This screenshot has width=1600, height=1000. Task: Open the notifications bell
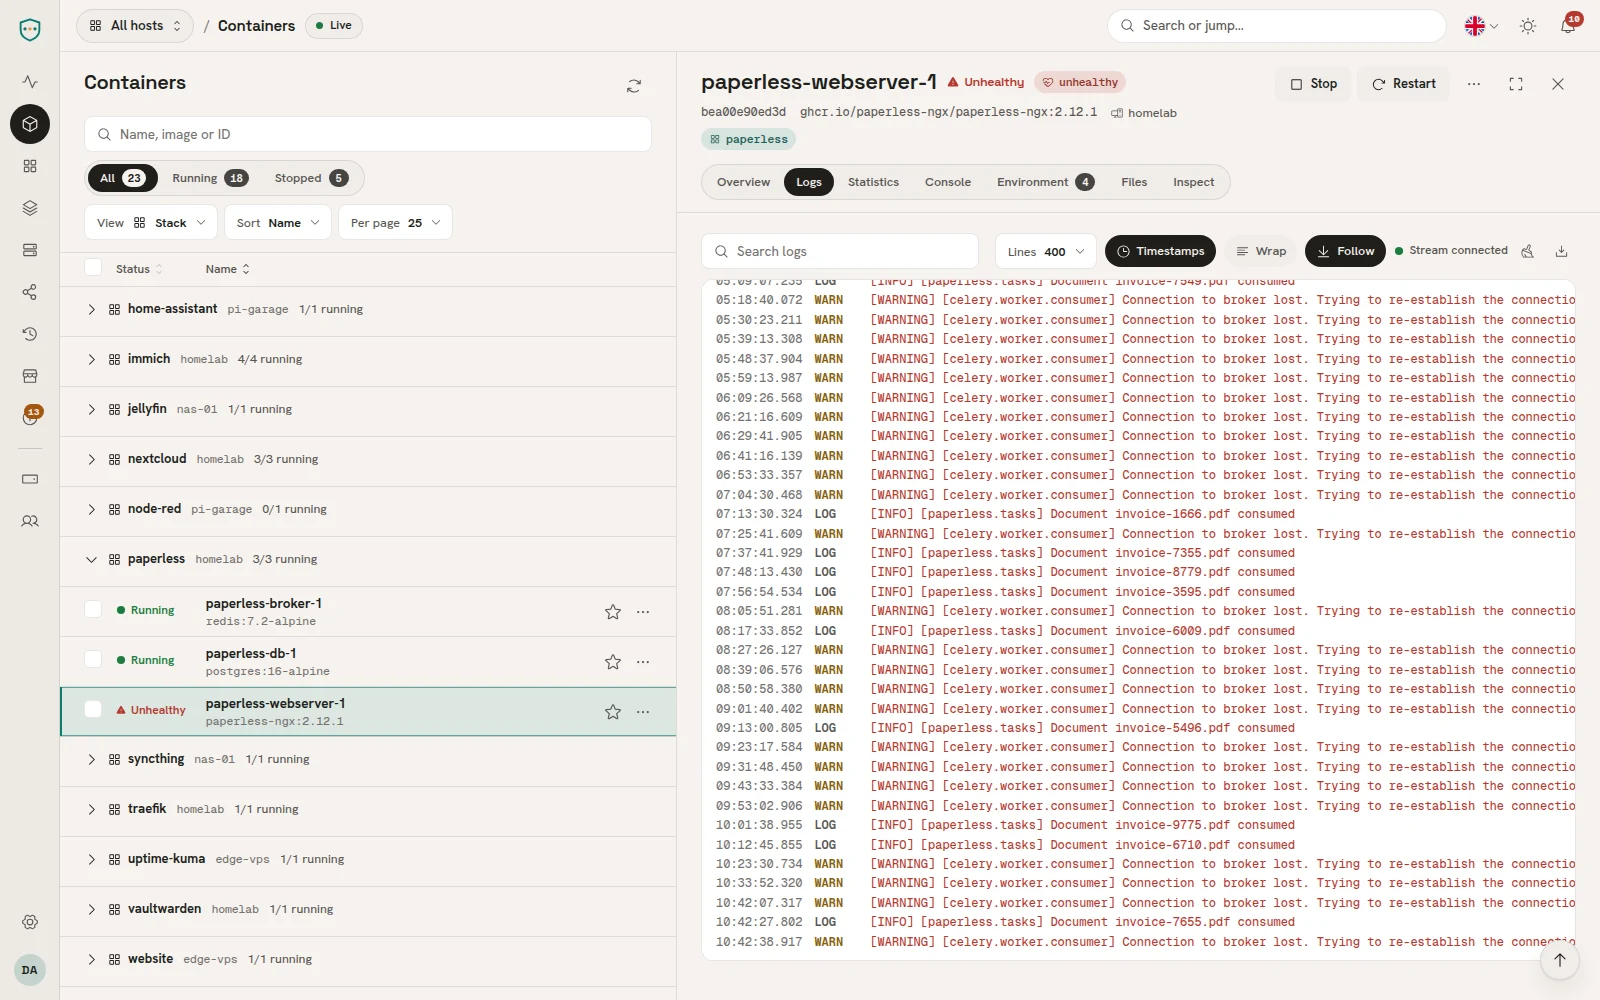pyautogui.click(x=1567, y=26)
